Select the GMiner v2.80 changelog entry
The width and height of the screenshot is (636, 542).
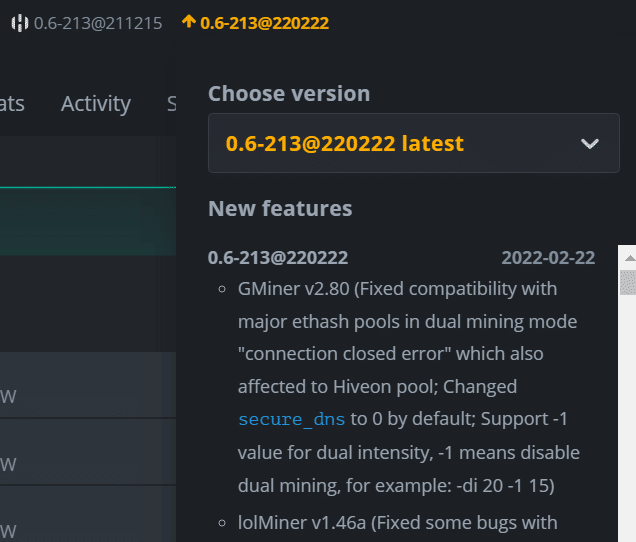[x=408, y=387]
